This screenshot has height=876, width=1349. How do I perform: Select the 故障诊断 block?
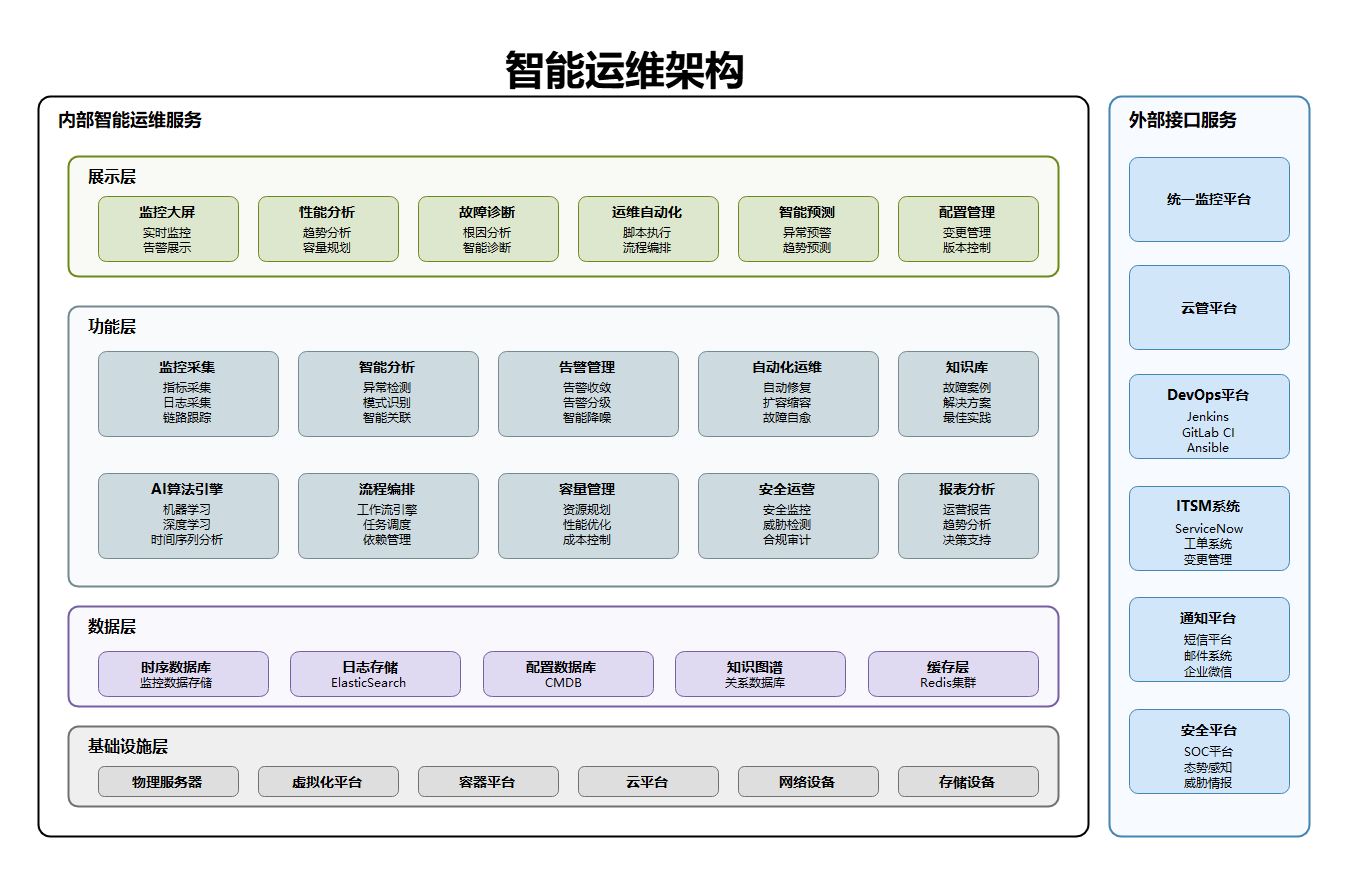pyautogui.click(x=488, y=229)
